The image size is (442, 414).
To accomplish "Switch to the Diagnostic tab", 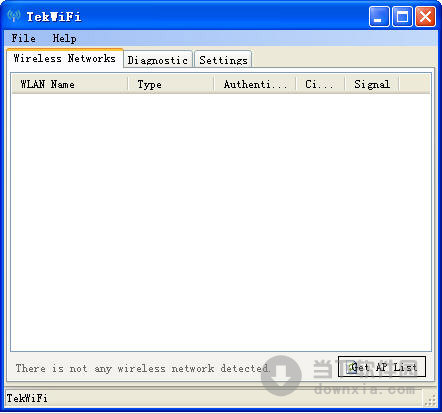I will (x=158, y=60).
